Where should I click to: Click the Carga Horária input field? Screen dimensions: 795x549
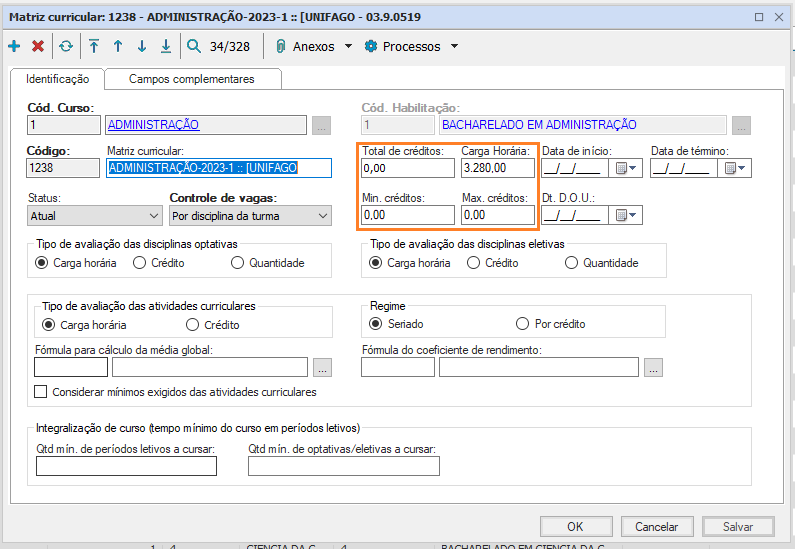[x=497, y=168]
